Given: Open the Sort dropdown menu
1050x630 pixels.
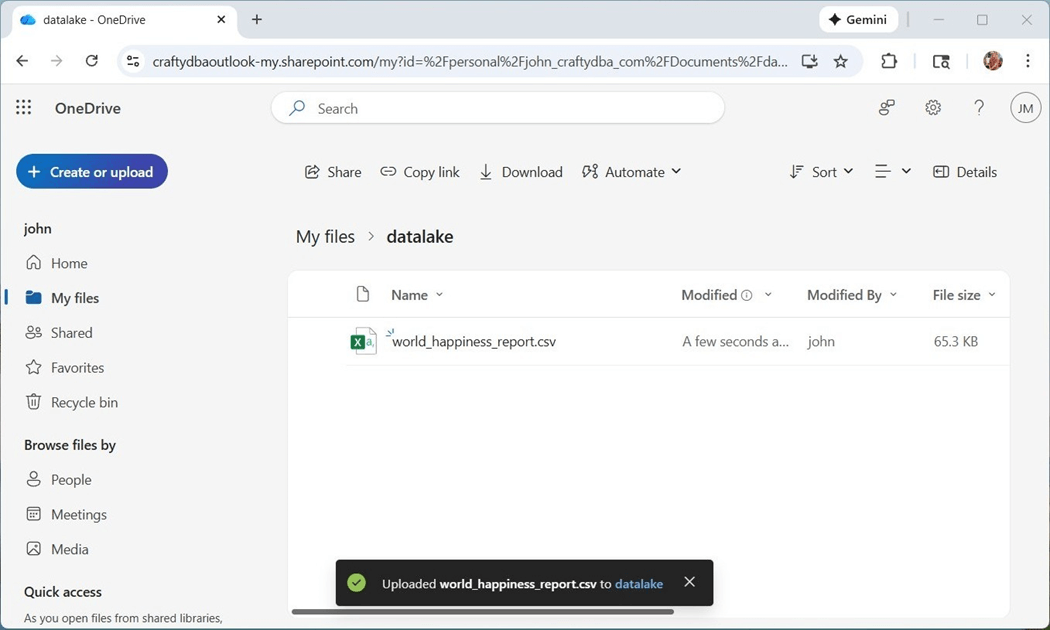Looking at the screenshot, I should 822,172.
